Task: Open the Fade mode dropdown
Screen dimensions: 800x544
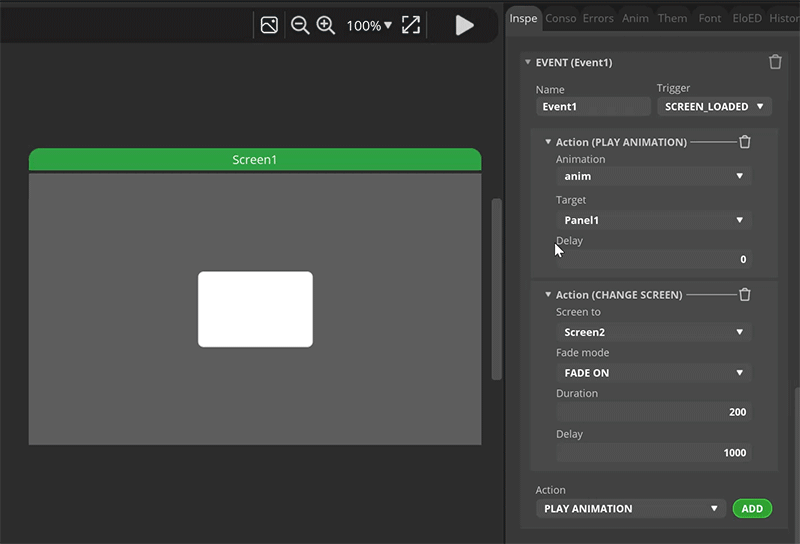Action: coord(653,373)
